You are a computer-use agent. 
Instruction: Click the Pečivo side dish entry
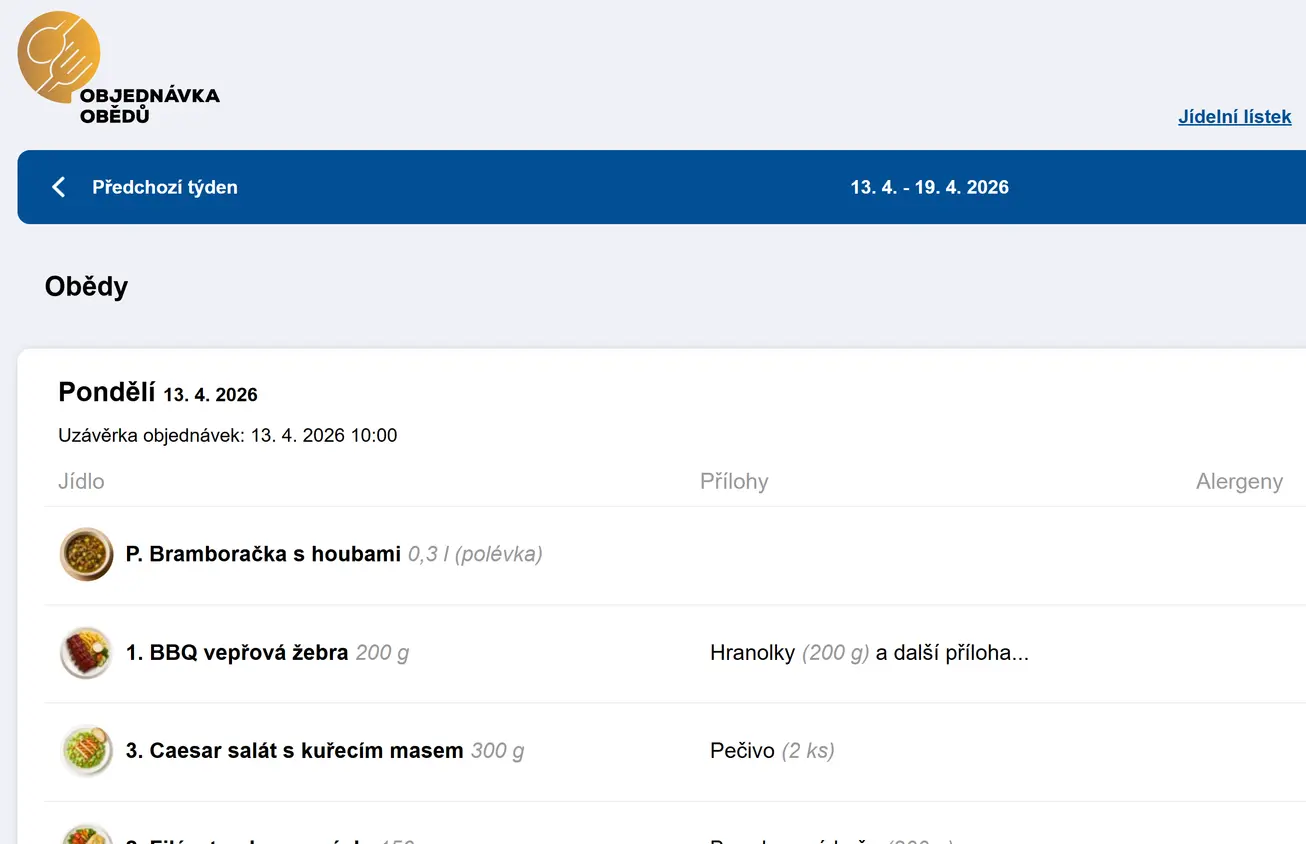pyautogui.click(x=742, y=751)
